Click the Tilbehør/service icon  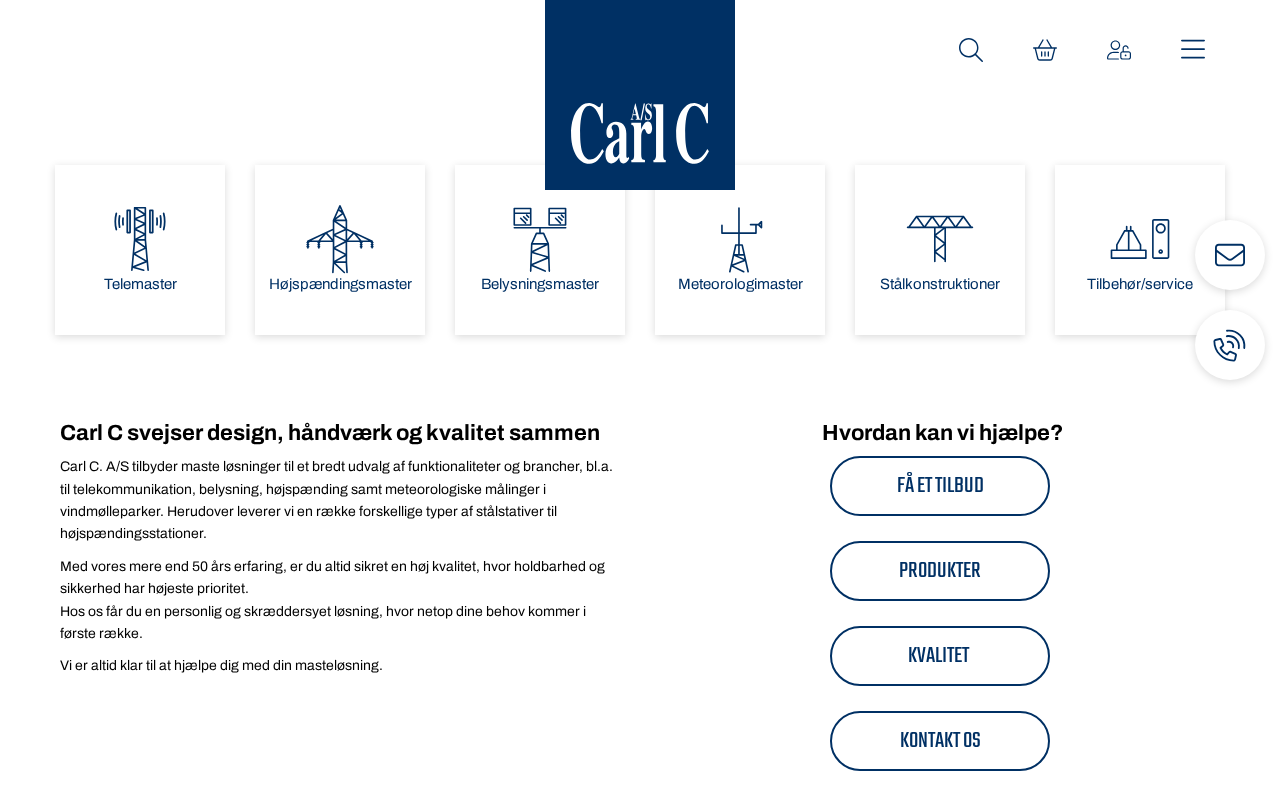[x=1140, y=239]
